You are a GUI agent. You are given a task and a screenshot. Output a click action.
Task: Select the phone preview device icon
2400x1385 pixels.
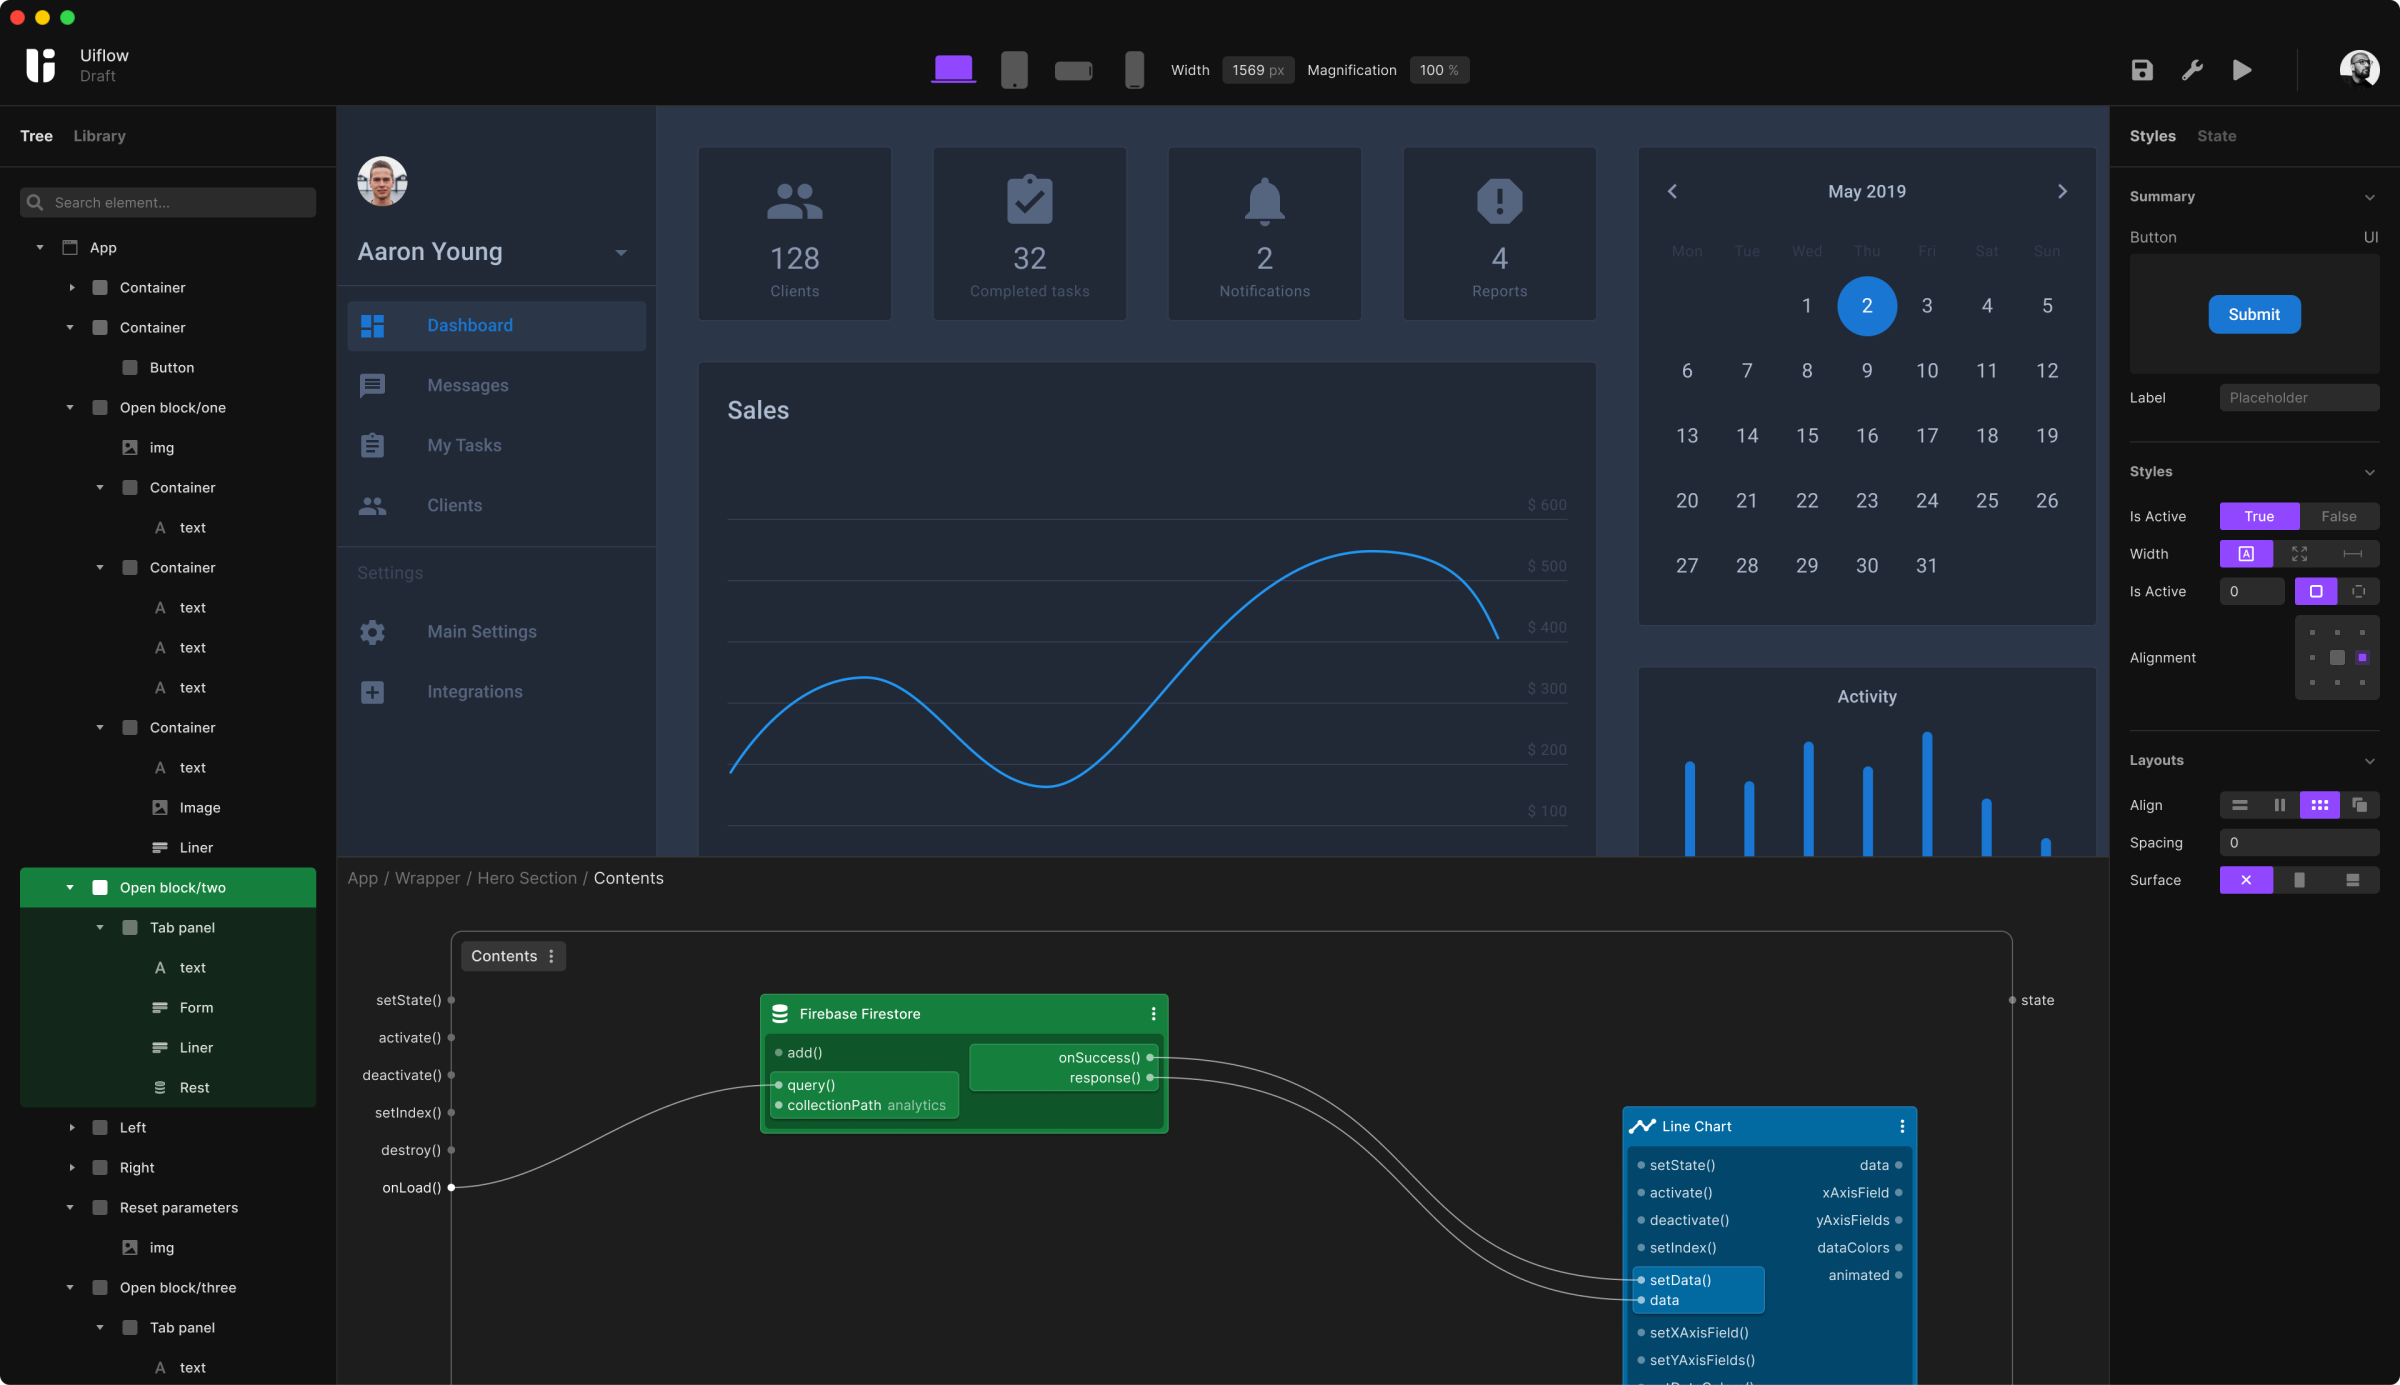click(1135, 68)
